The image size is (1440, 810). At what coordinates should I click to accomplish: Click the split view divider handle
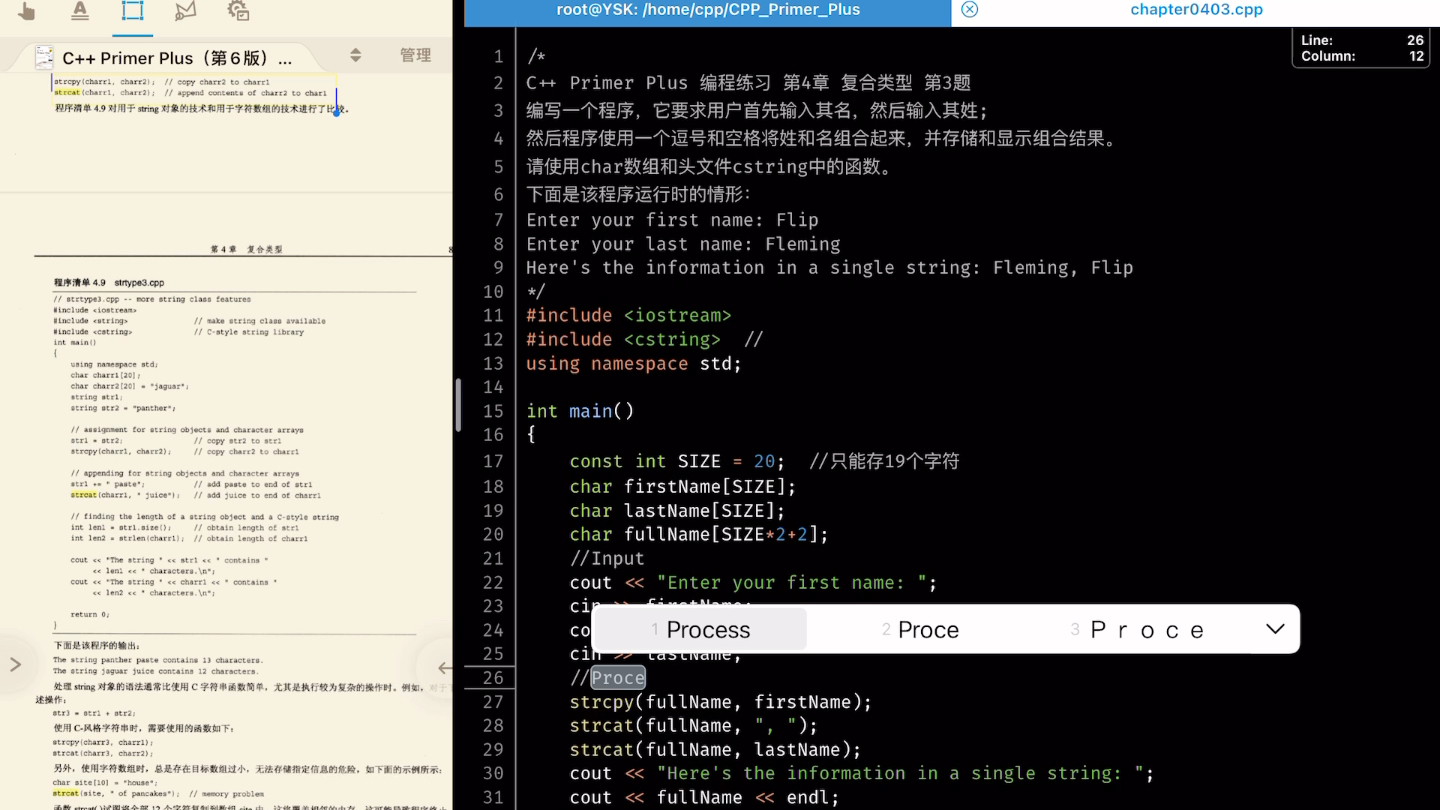458,405
